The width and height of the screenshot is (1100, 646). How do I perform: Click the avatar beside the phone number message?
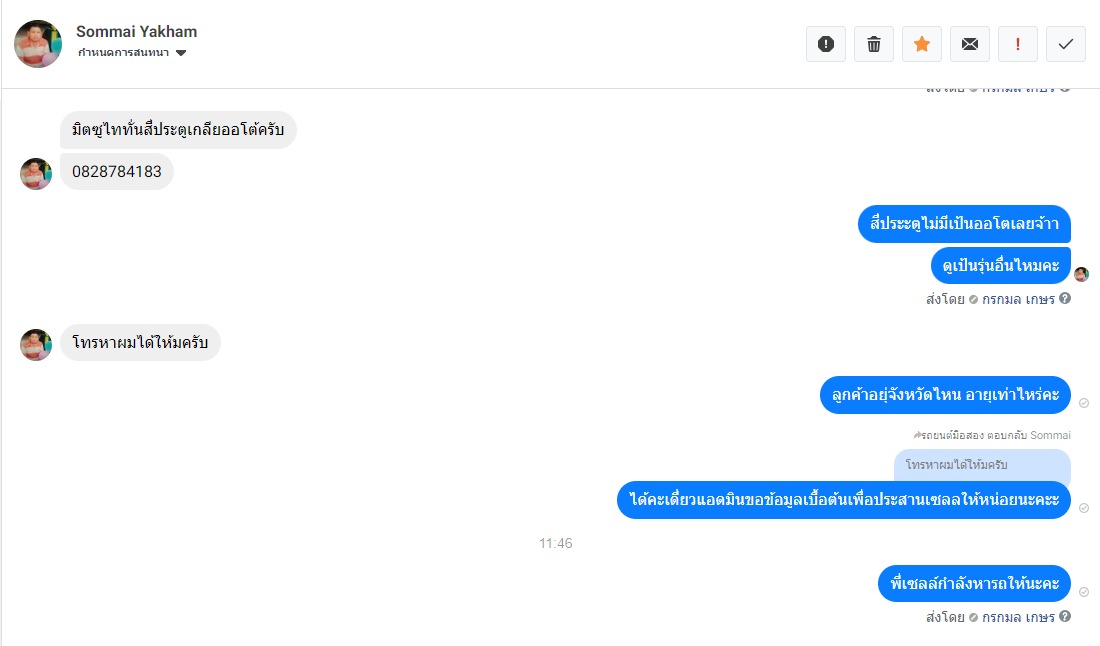pos(36,173)
